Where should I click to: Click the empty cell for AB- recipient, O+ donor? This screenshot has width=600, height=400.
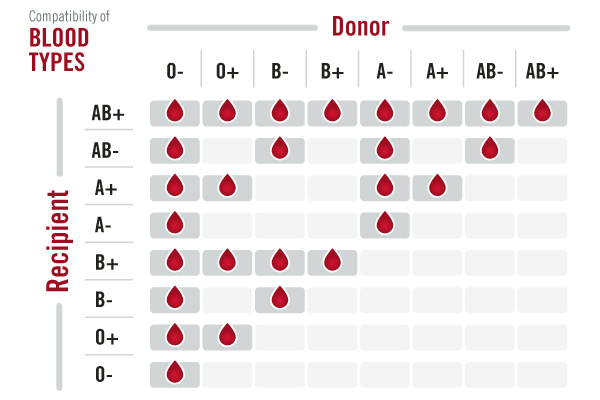(x=227, y=150)
